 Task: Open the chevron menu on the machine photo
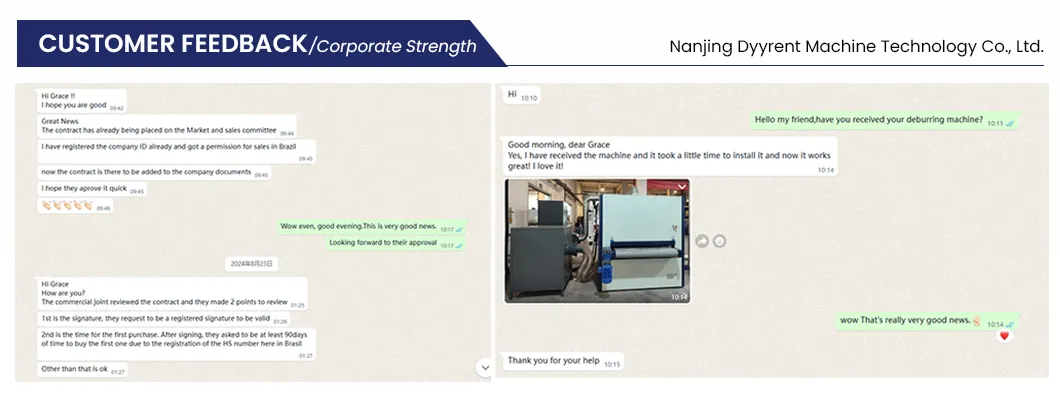[682, 187]
